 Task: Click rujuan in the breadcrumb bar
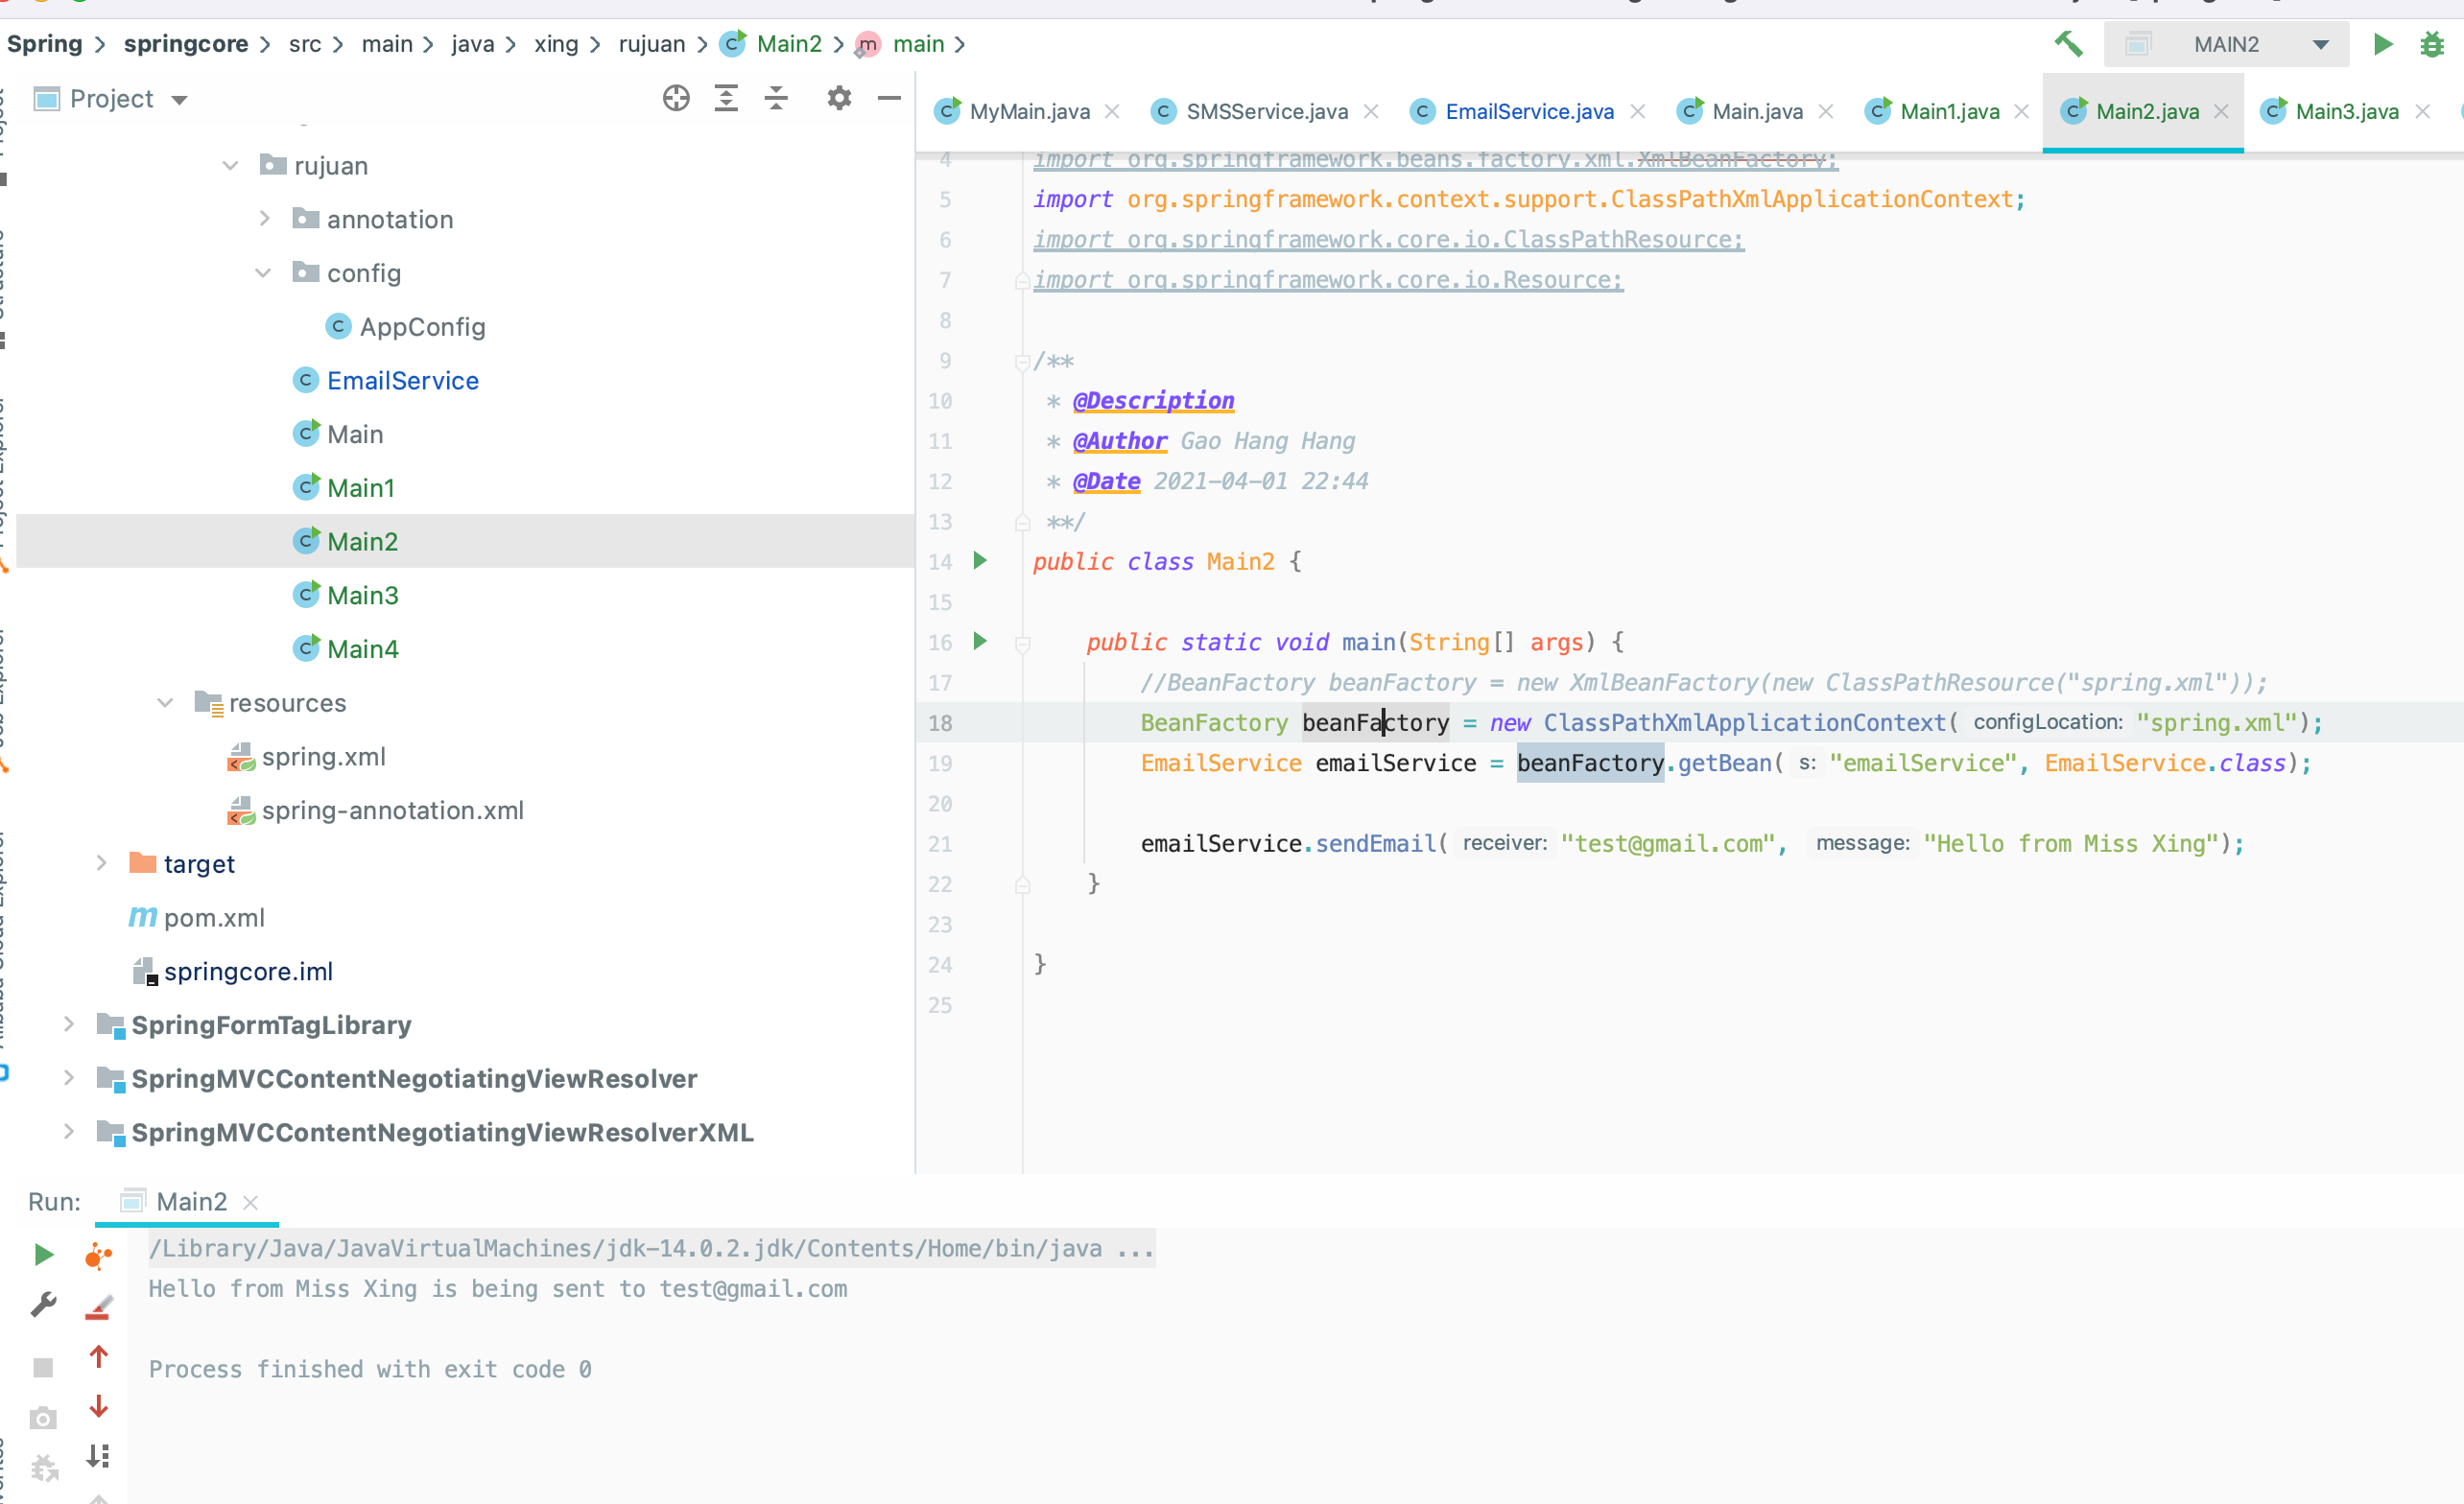652,44
